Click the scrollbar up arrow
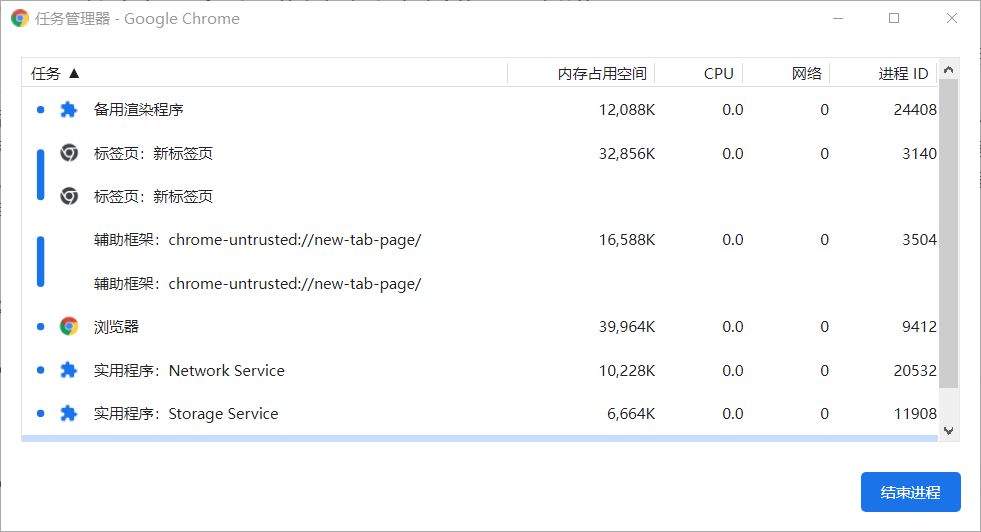981x532 pixels. pos(949,70)
